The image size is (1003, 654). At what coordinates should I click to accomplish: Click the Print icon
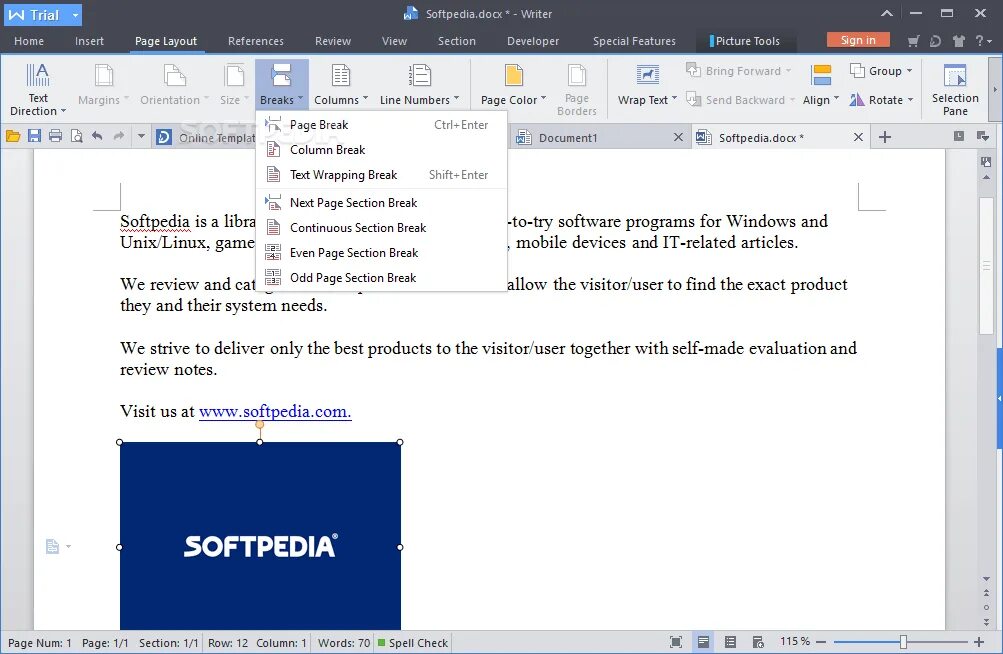click(56, 136)
